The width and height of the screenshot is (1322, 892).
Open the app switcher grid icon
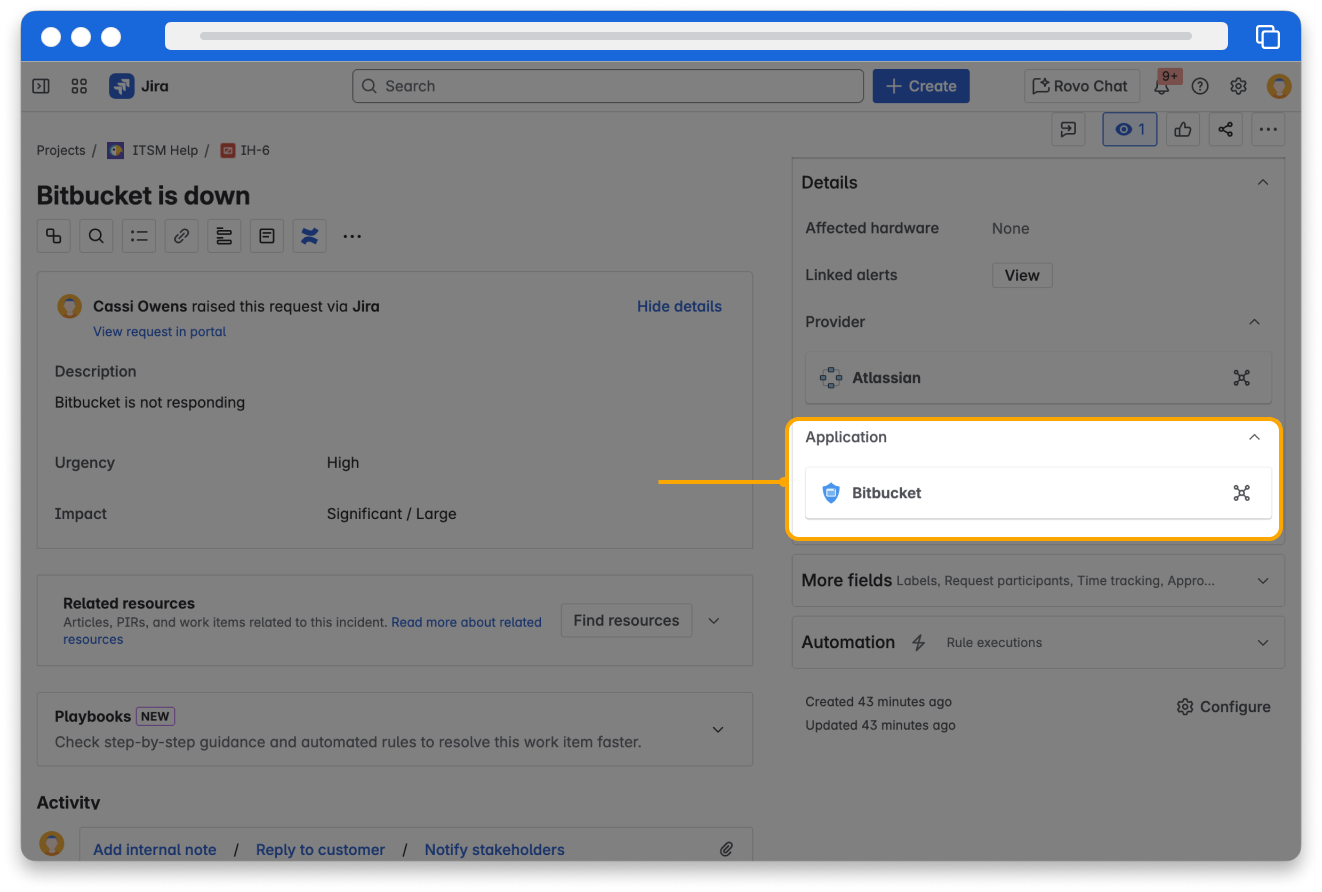click(x=80, y=86)
